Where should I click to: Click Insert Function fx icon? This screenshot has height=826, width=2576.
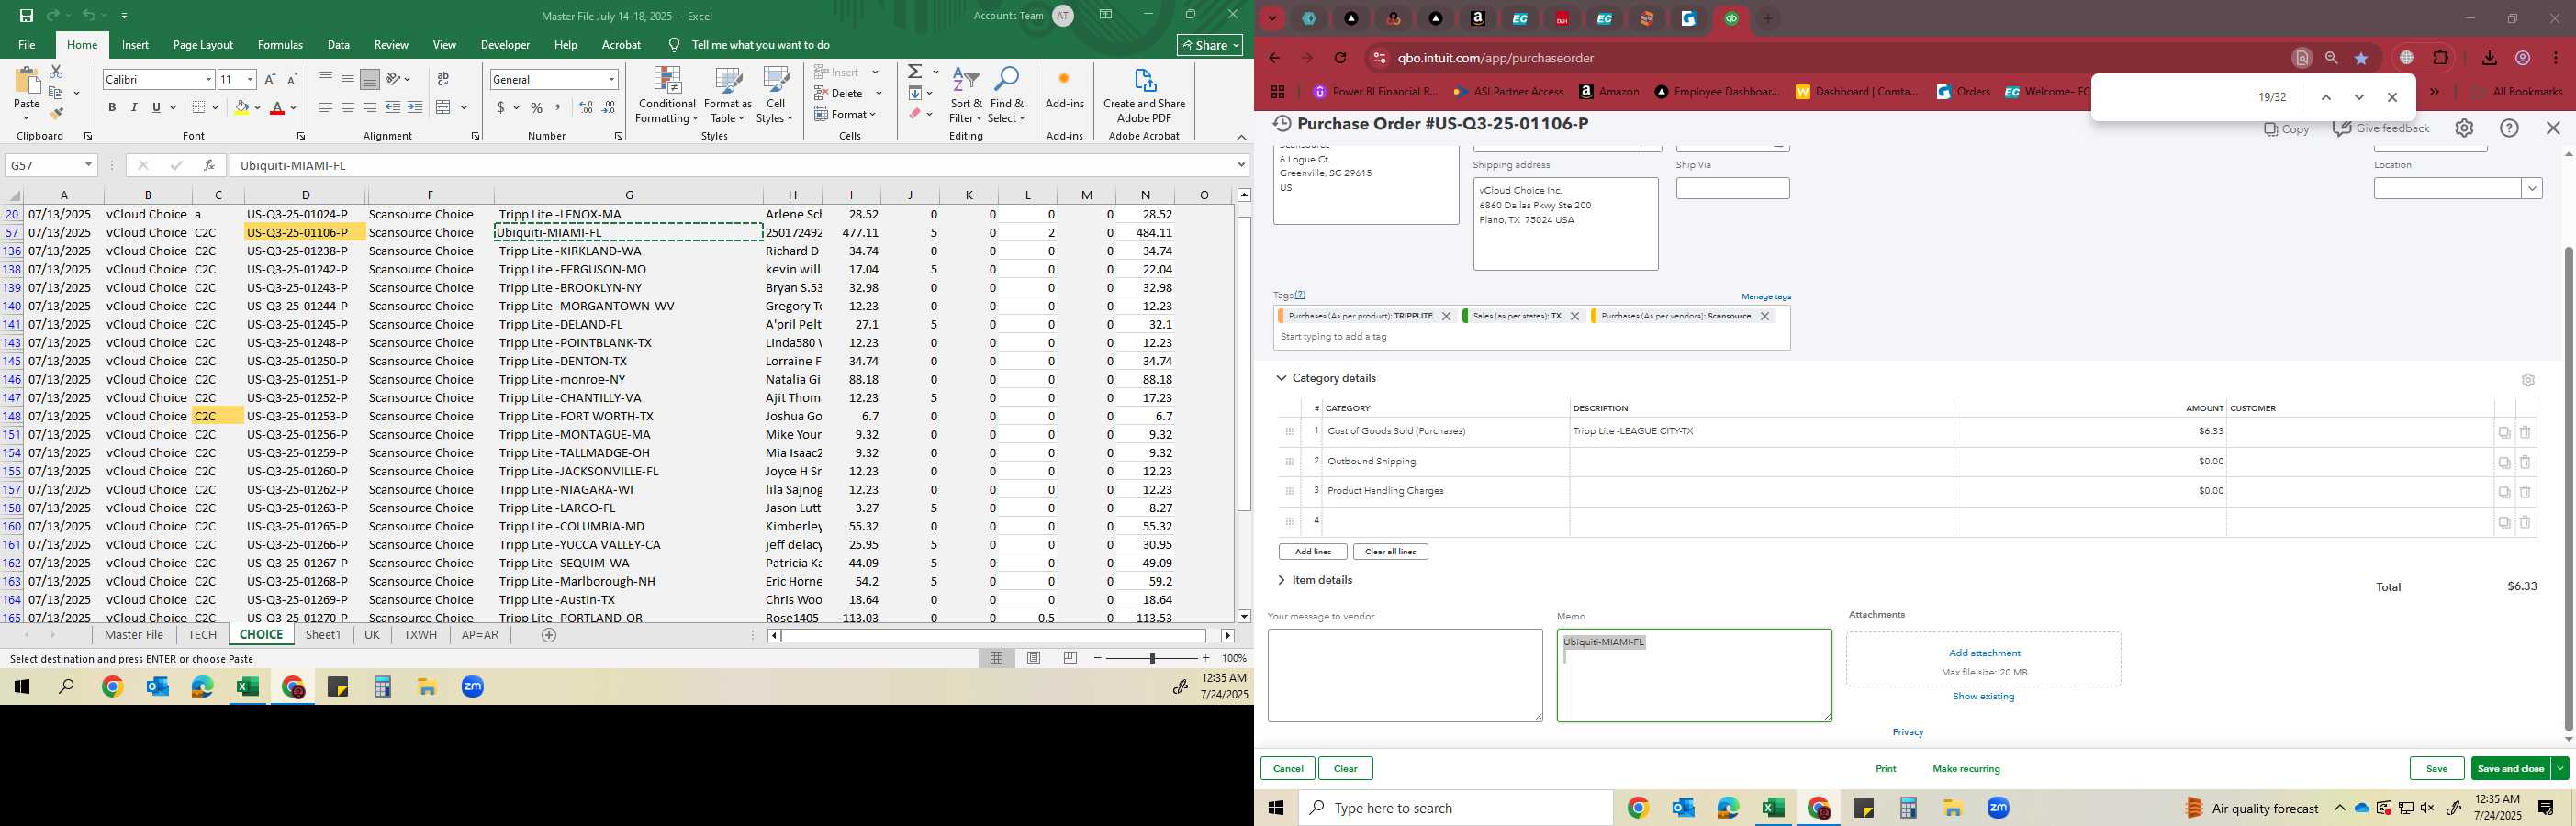point(208,165)
